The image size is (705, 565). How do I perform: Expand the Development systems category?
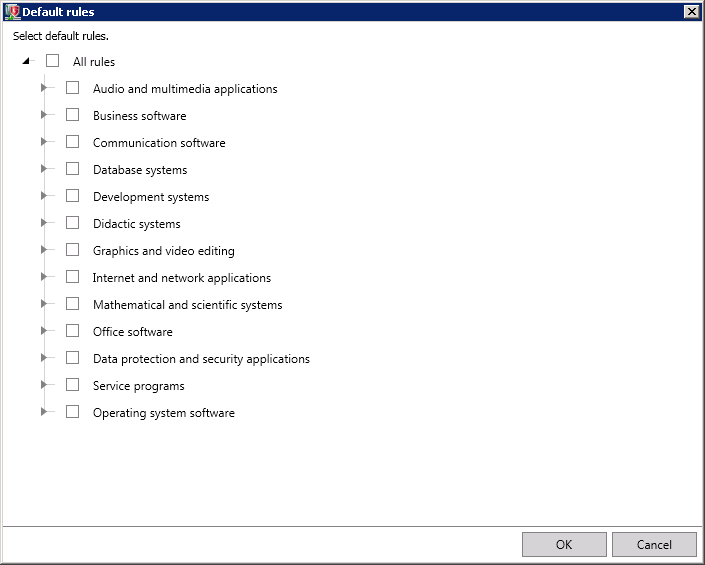point(44,196)
